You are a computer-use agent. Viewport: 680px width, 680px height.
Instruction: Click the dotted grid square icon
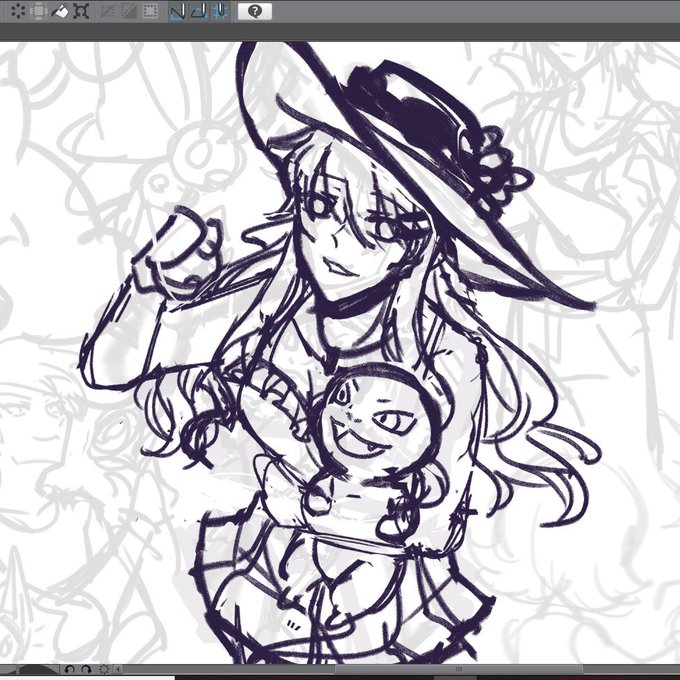pos(150,11)
